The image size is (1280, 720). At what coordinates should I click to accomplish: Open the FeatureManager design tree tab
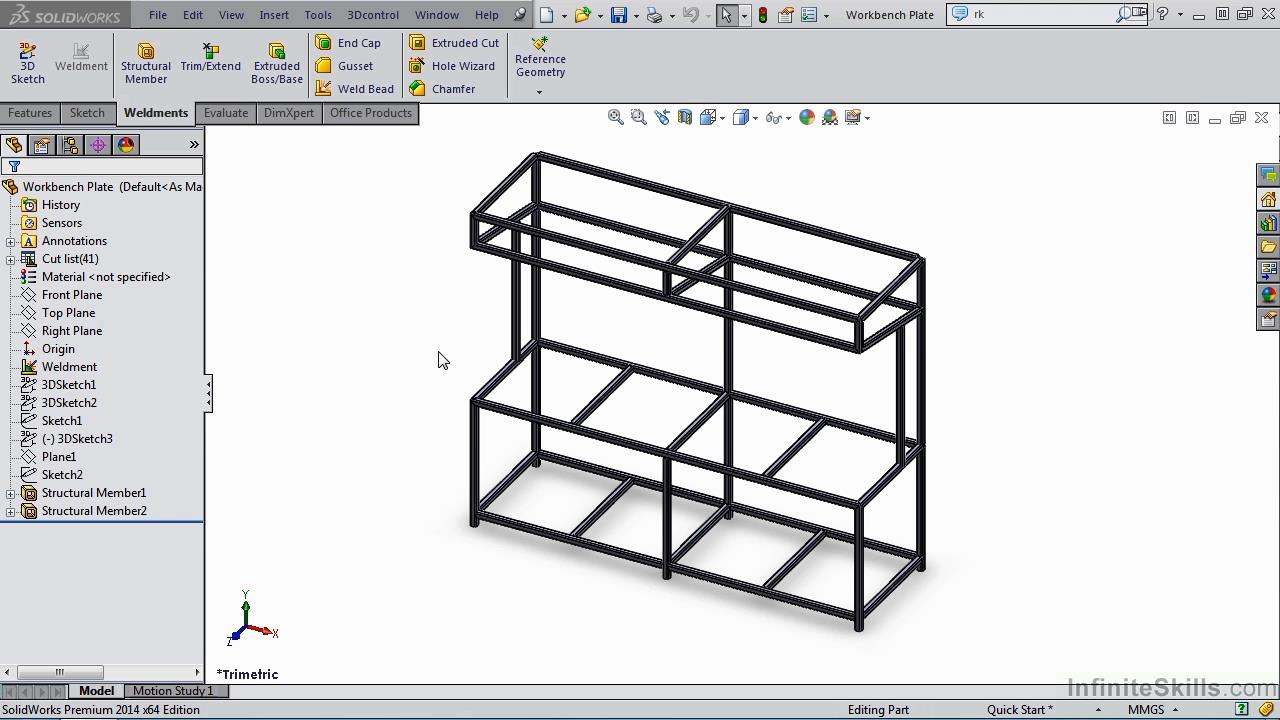point(14,145)
